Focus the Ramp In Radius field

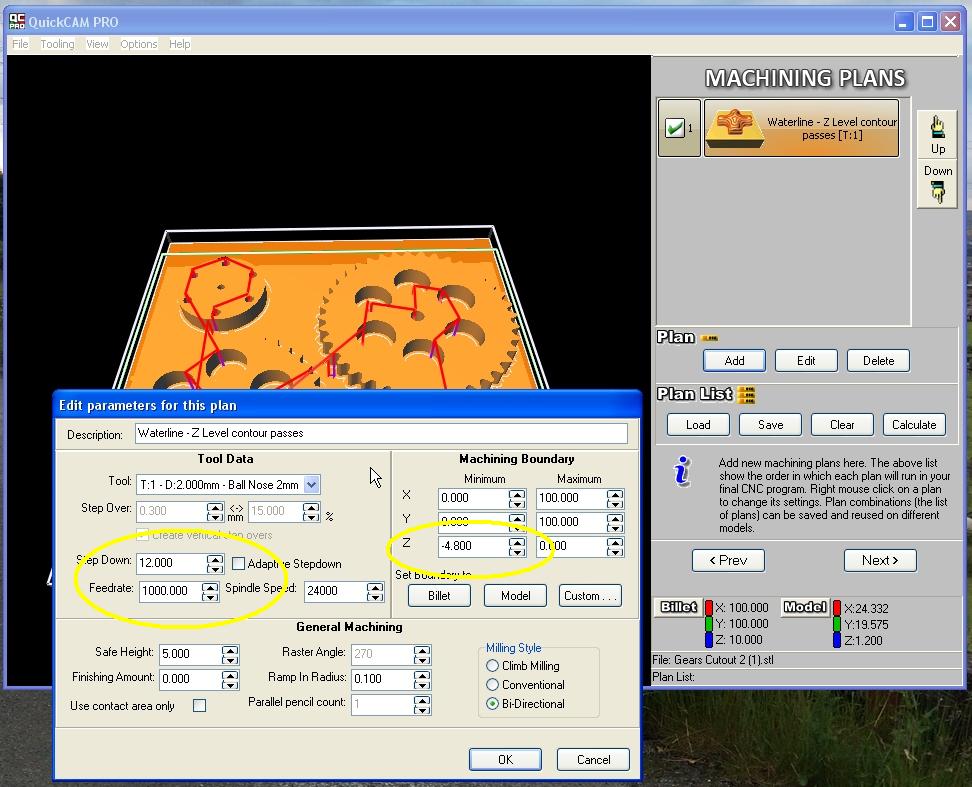[x=383, y=679]
